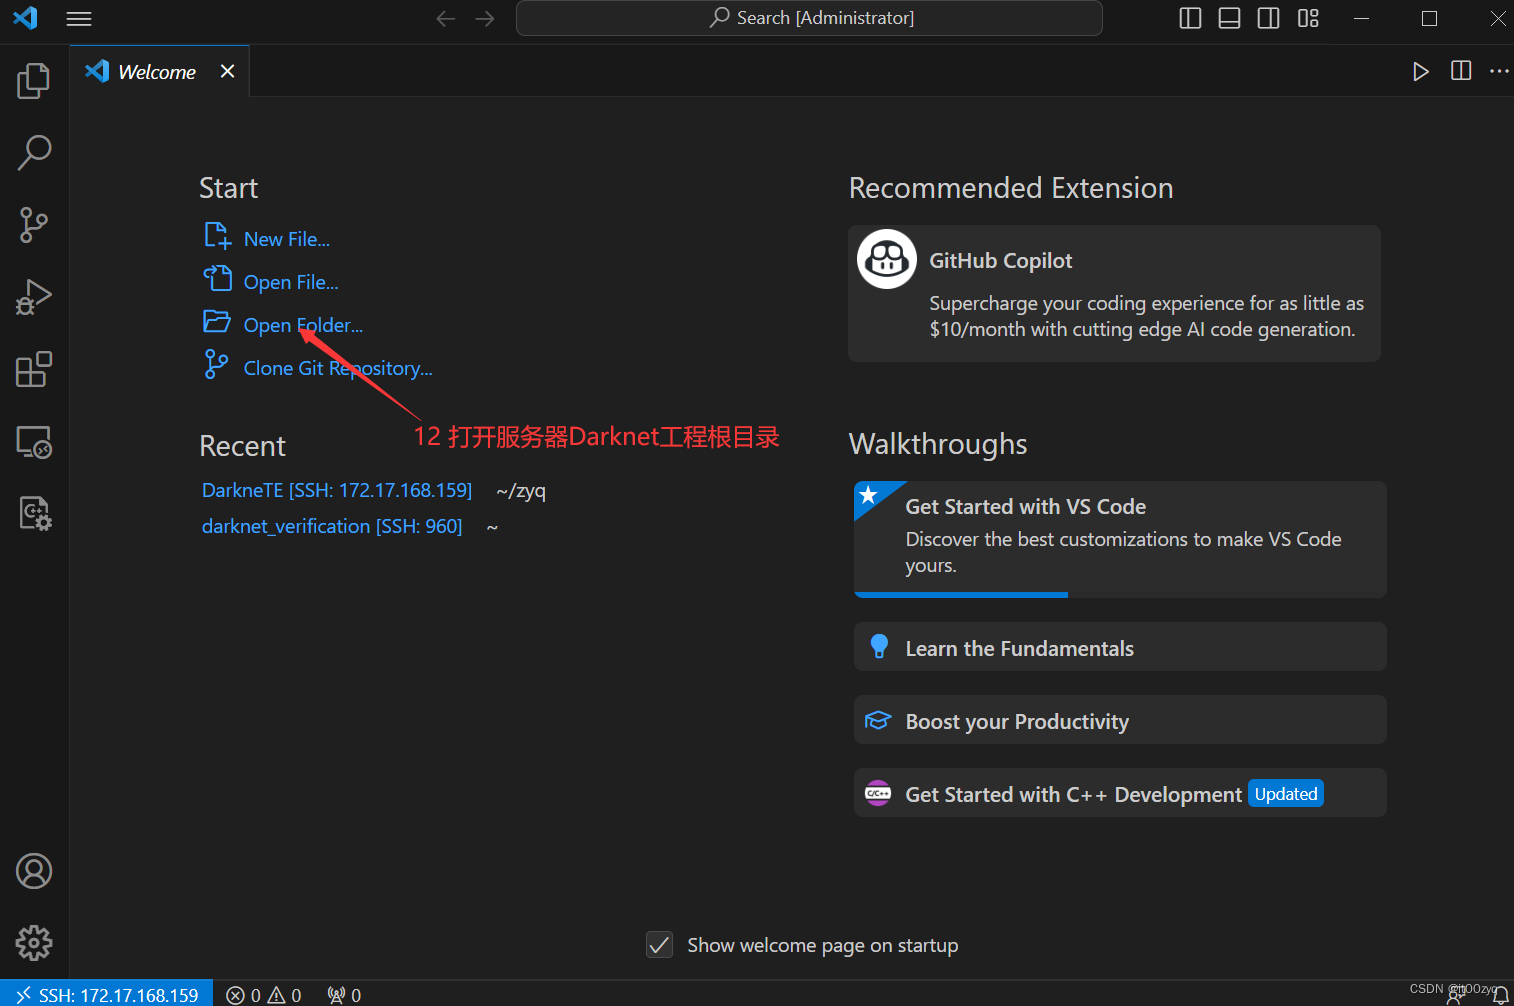Open the Manage gear icon

(x=34, y=943)
